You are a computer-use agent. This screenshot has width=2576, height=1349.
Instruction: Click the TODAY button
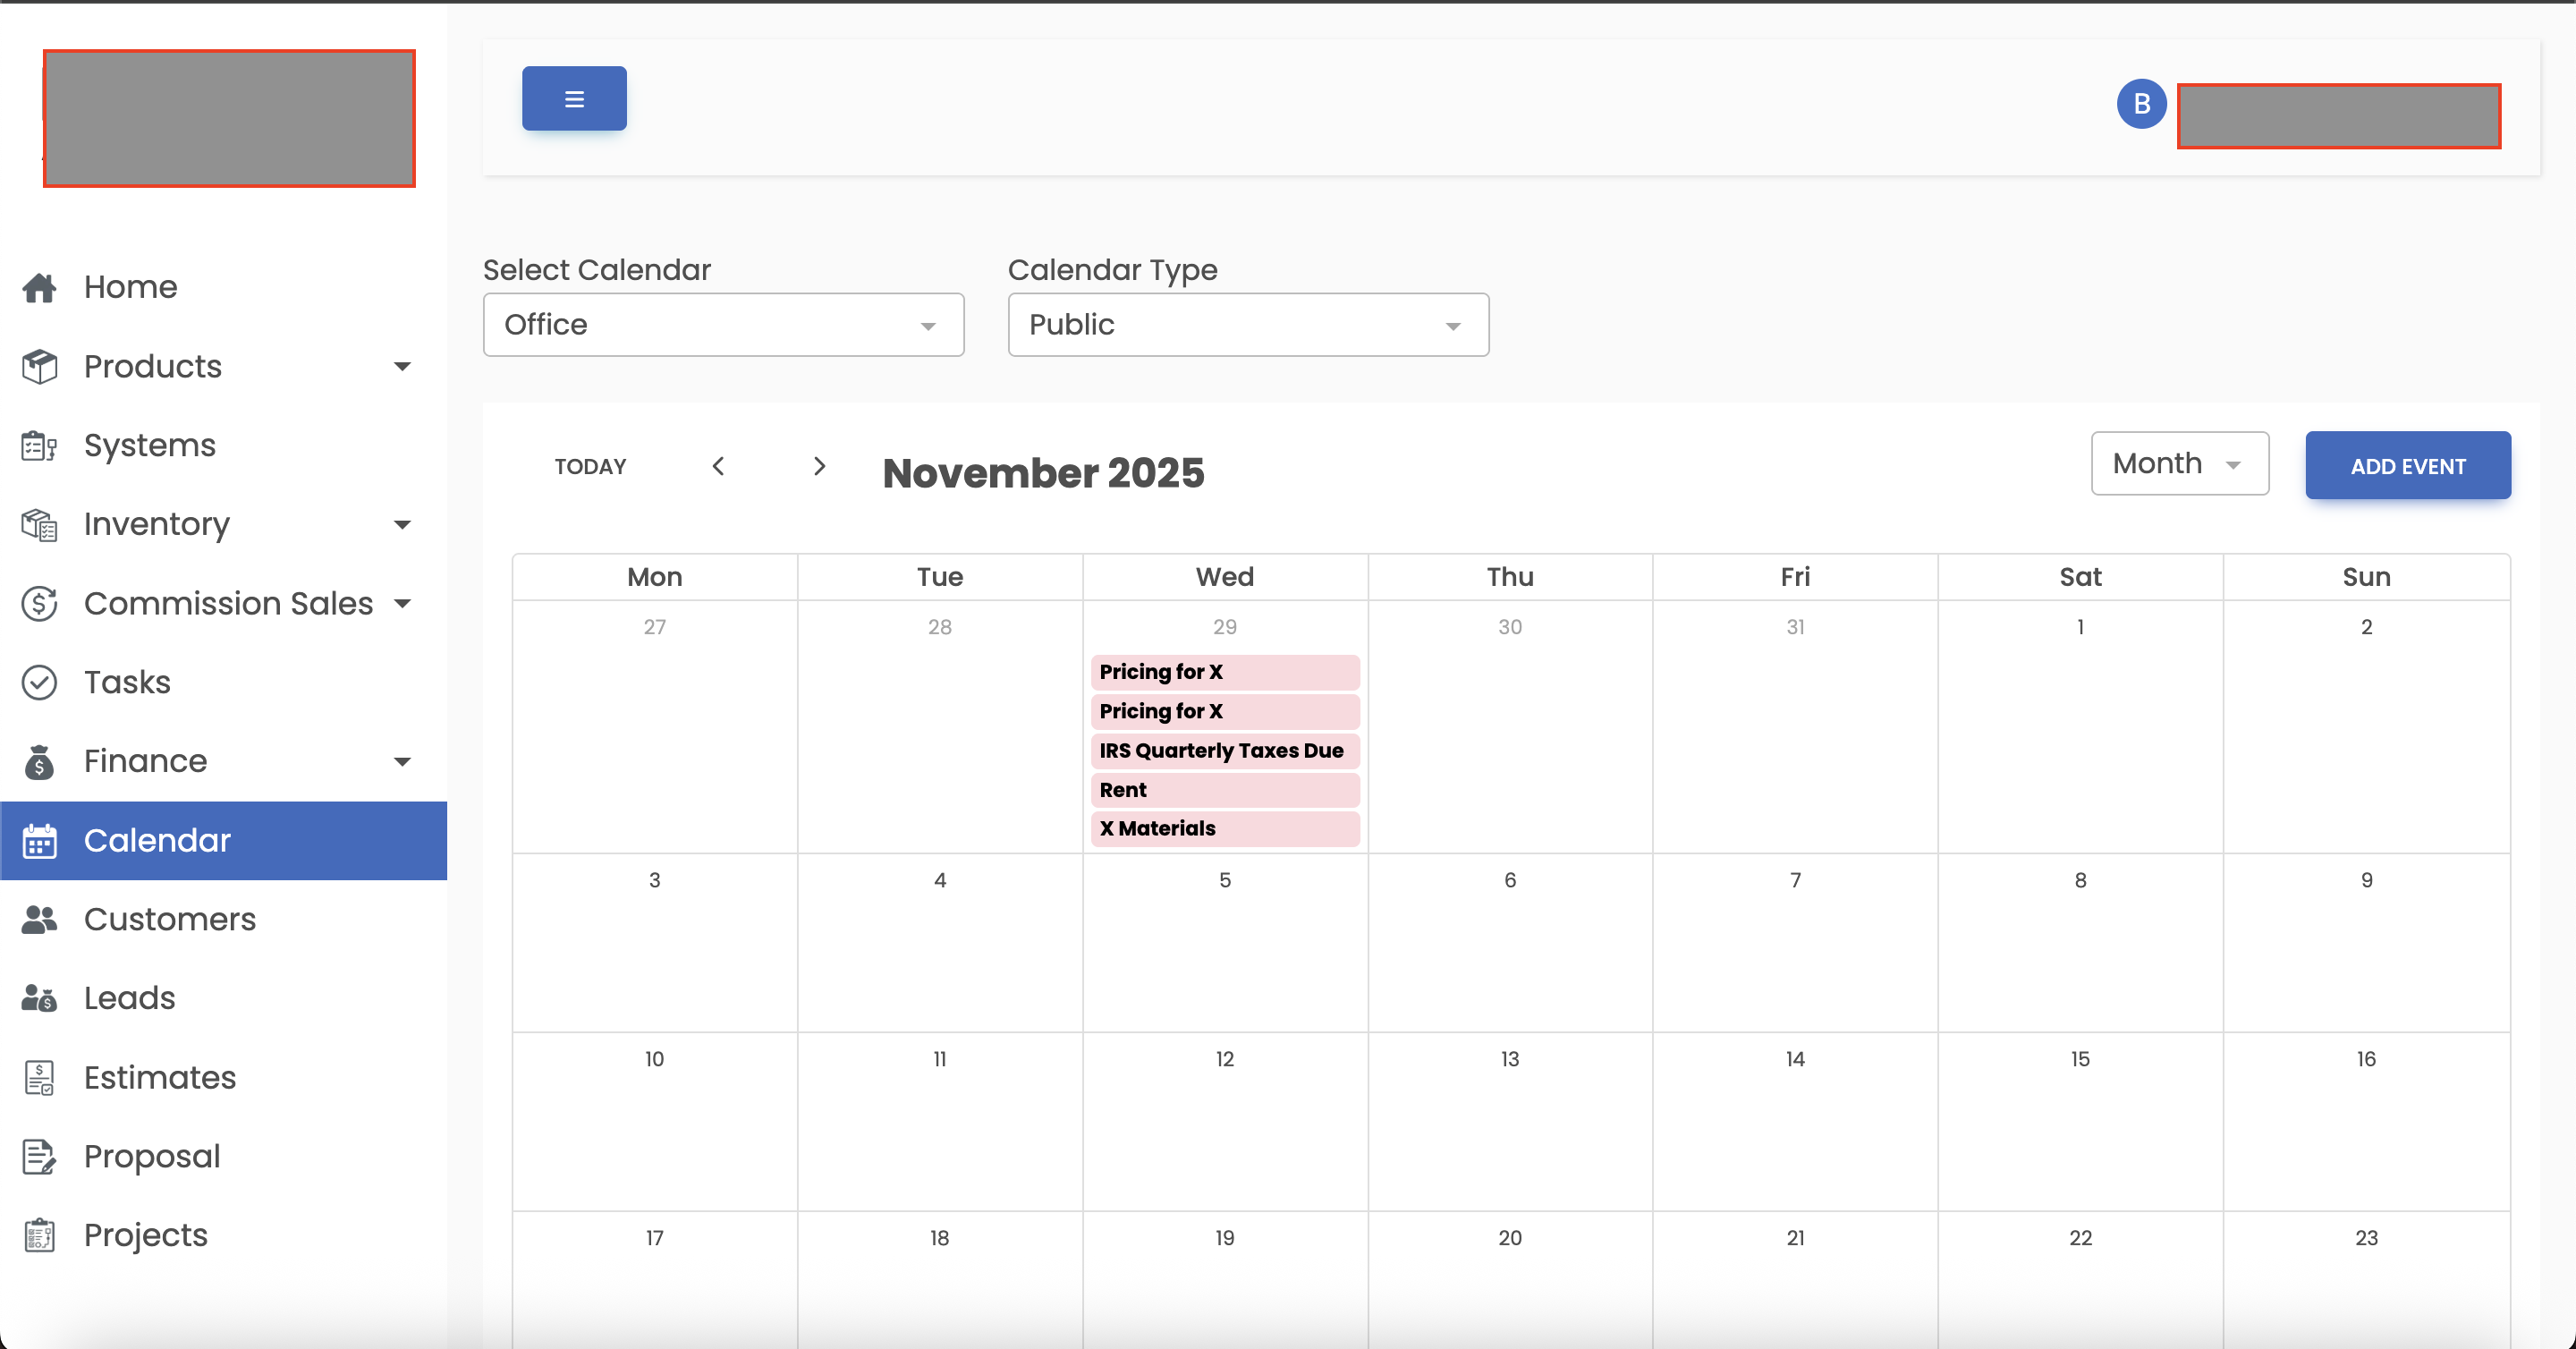coord(590,465)
